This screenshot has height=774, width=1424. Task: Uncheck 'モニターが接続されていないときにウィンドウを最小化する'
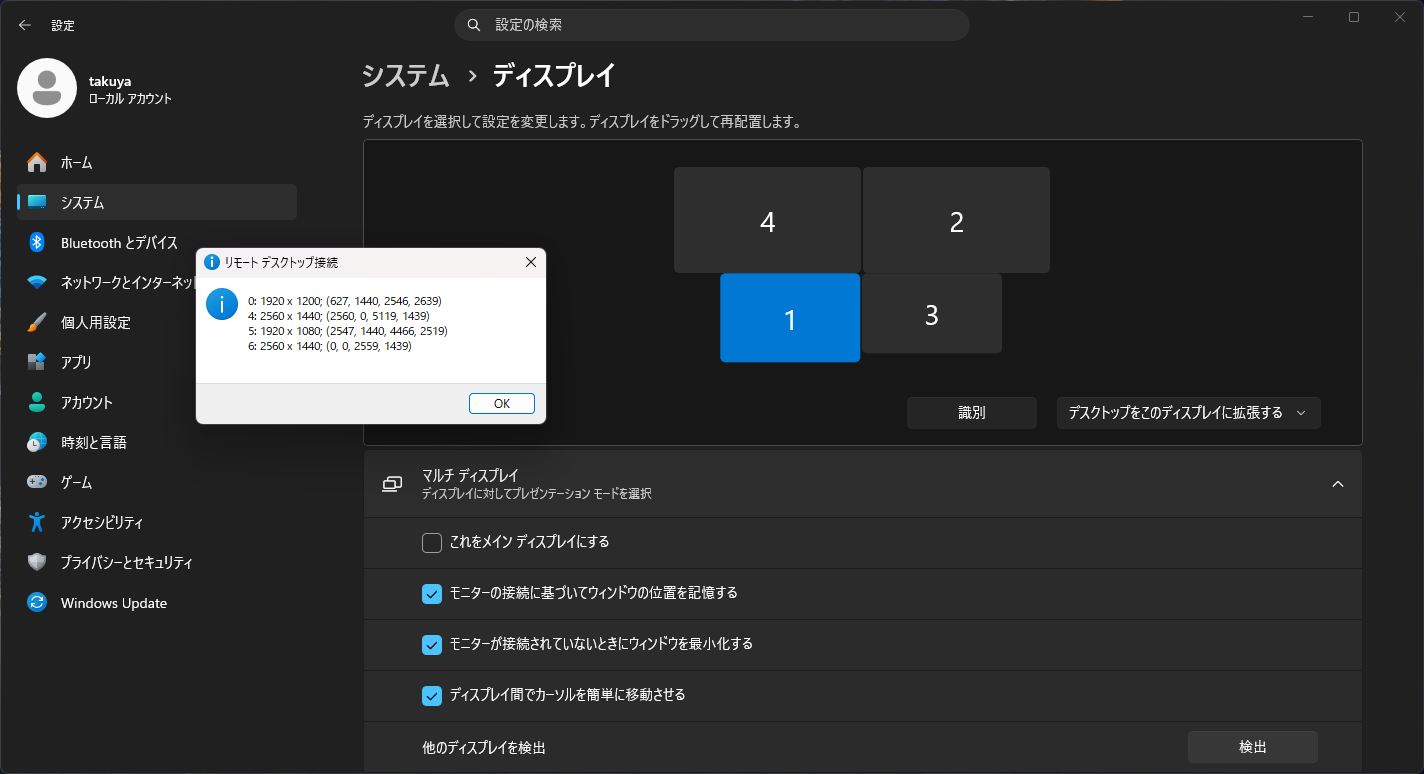pos(432,645)
